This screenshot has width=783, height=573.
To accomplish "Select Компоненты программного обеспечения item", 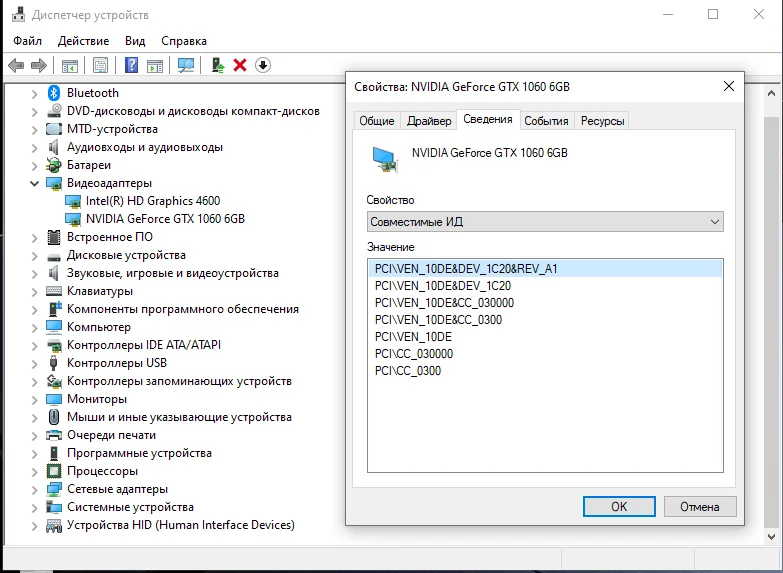I will point(183,309).
